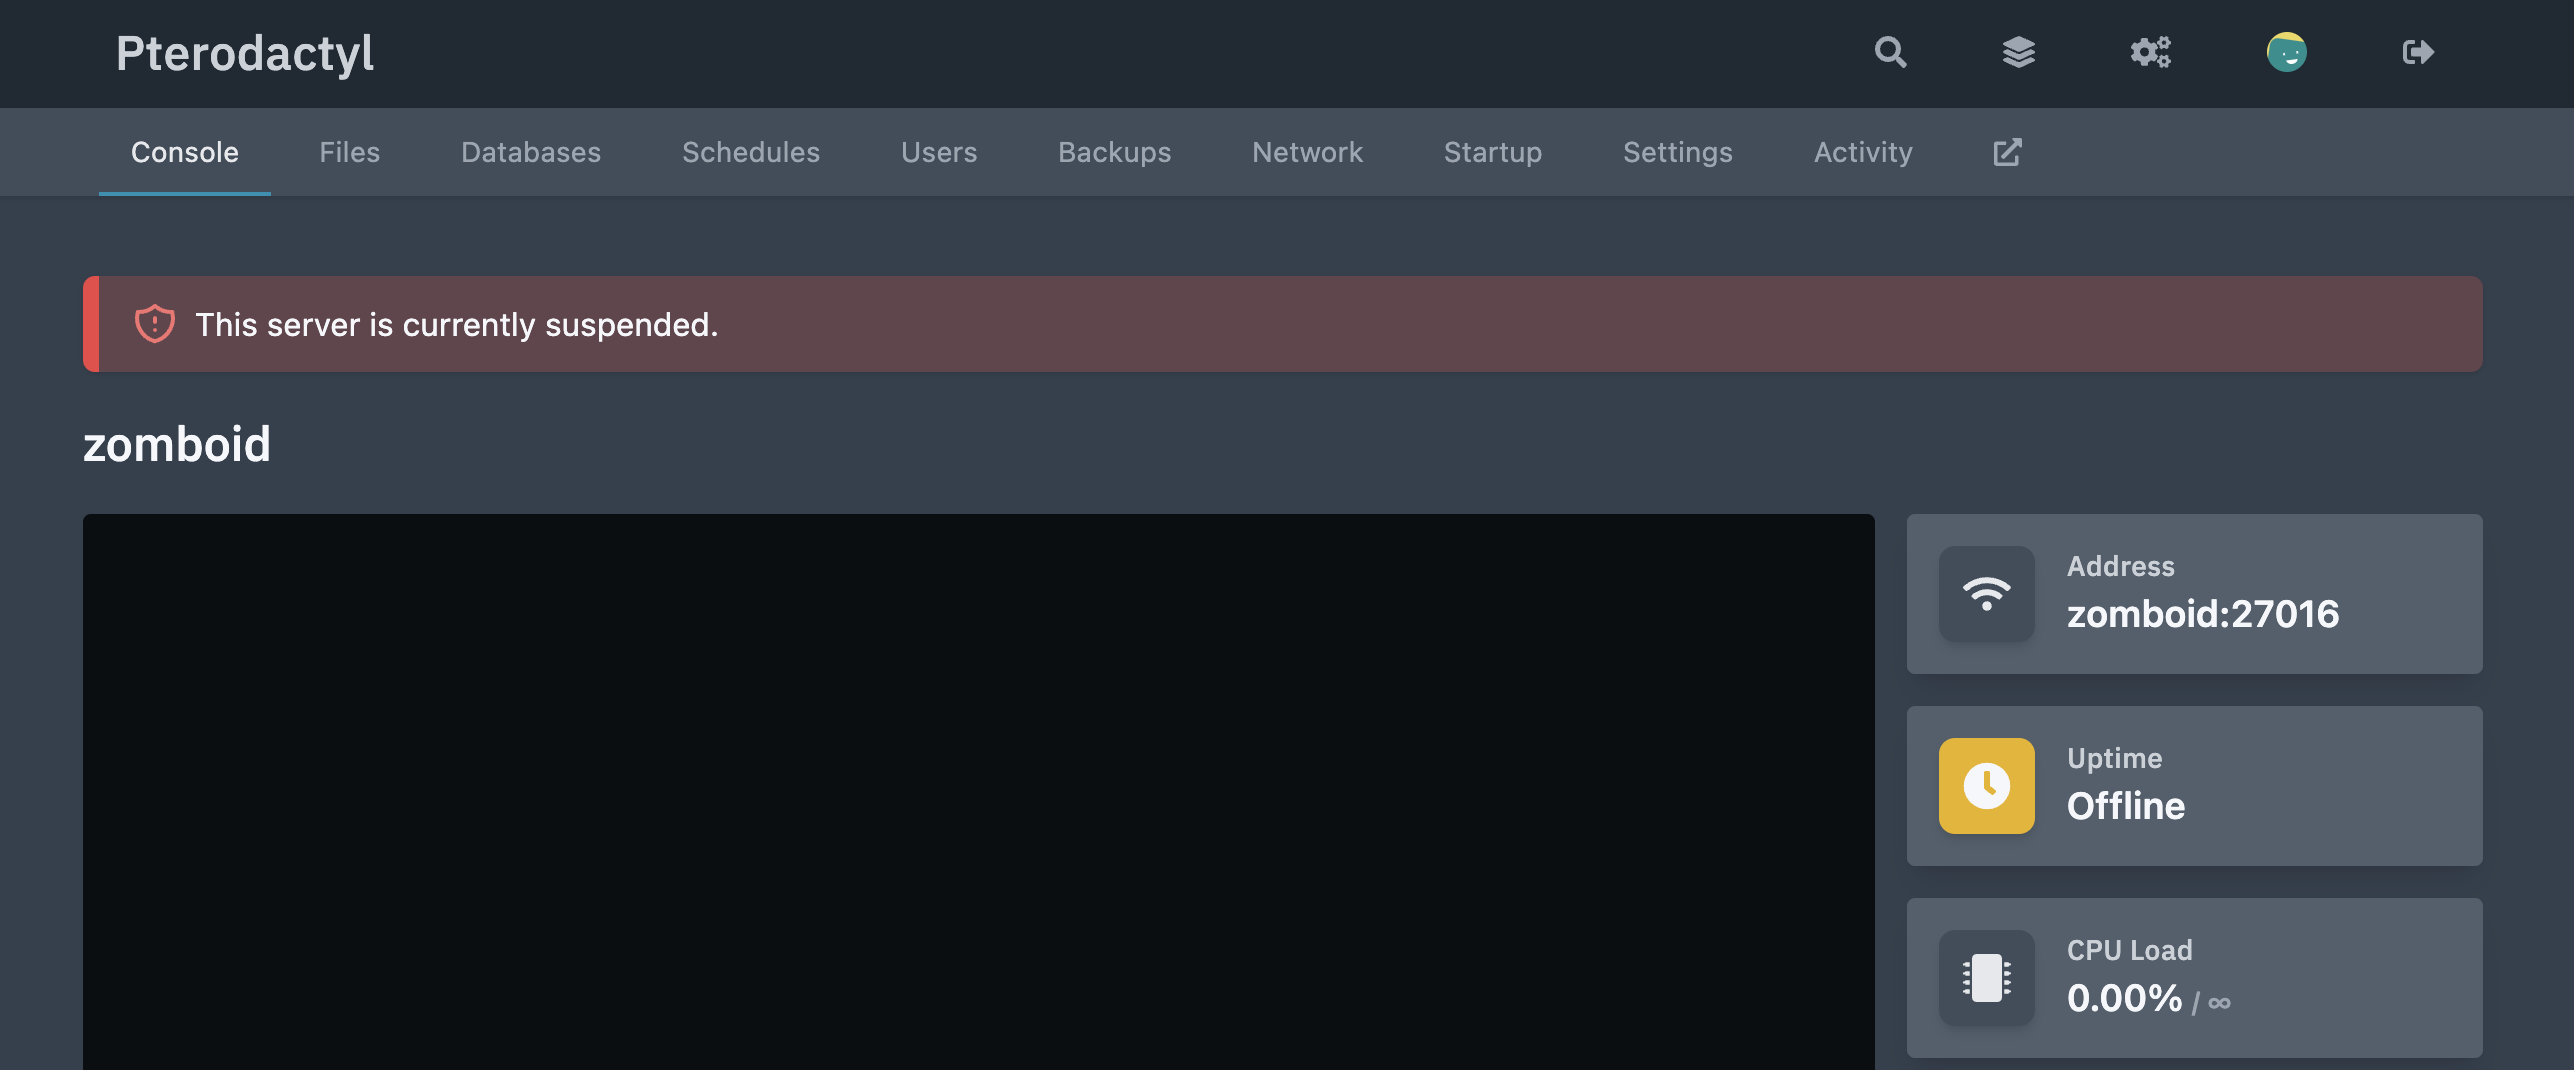Click the Address label

pos(2121,566)
